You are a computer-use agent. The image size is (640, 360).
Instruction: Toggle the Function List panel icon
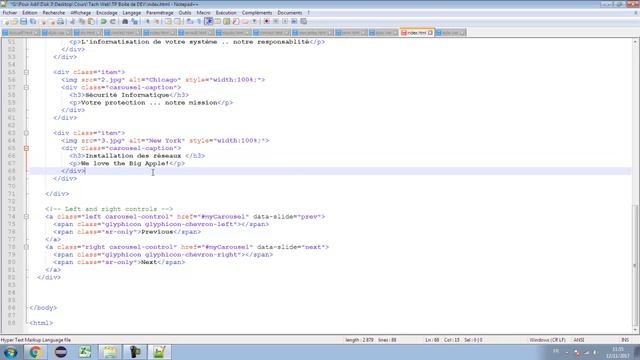[236, 21]
